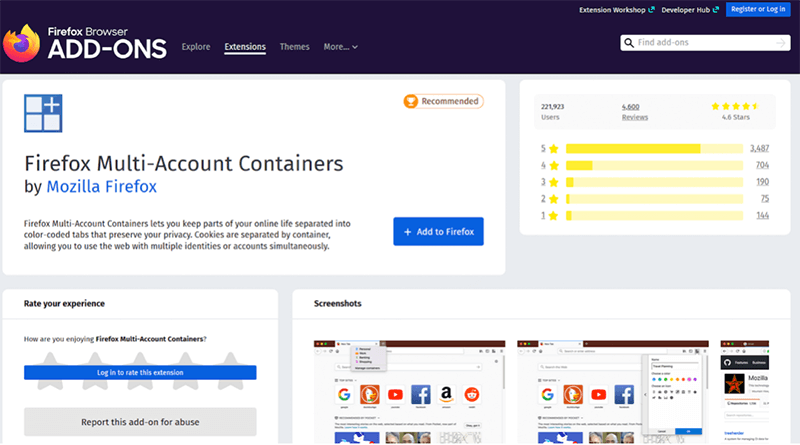Click the star icon in 2-star row
Image resolution: width=800 pixels, height=445 pixels.
[x=554, y=199]
